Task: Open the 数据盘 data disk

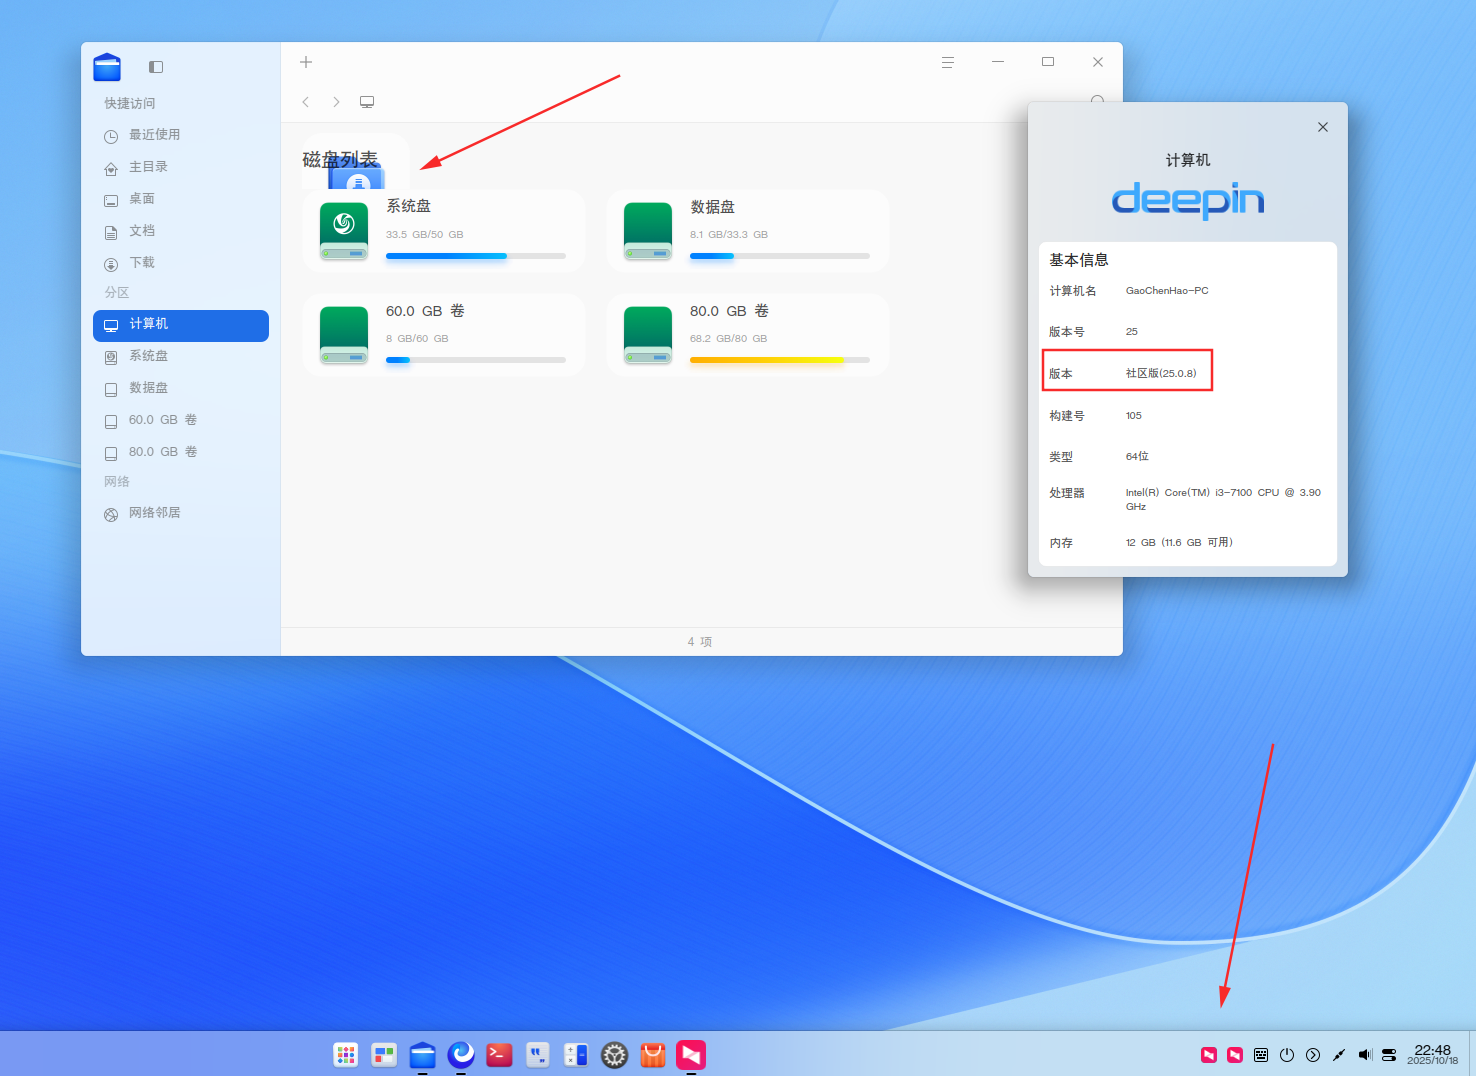Action: [x=748, y=231]
